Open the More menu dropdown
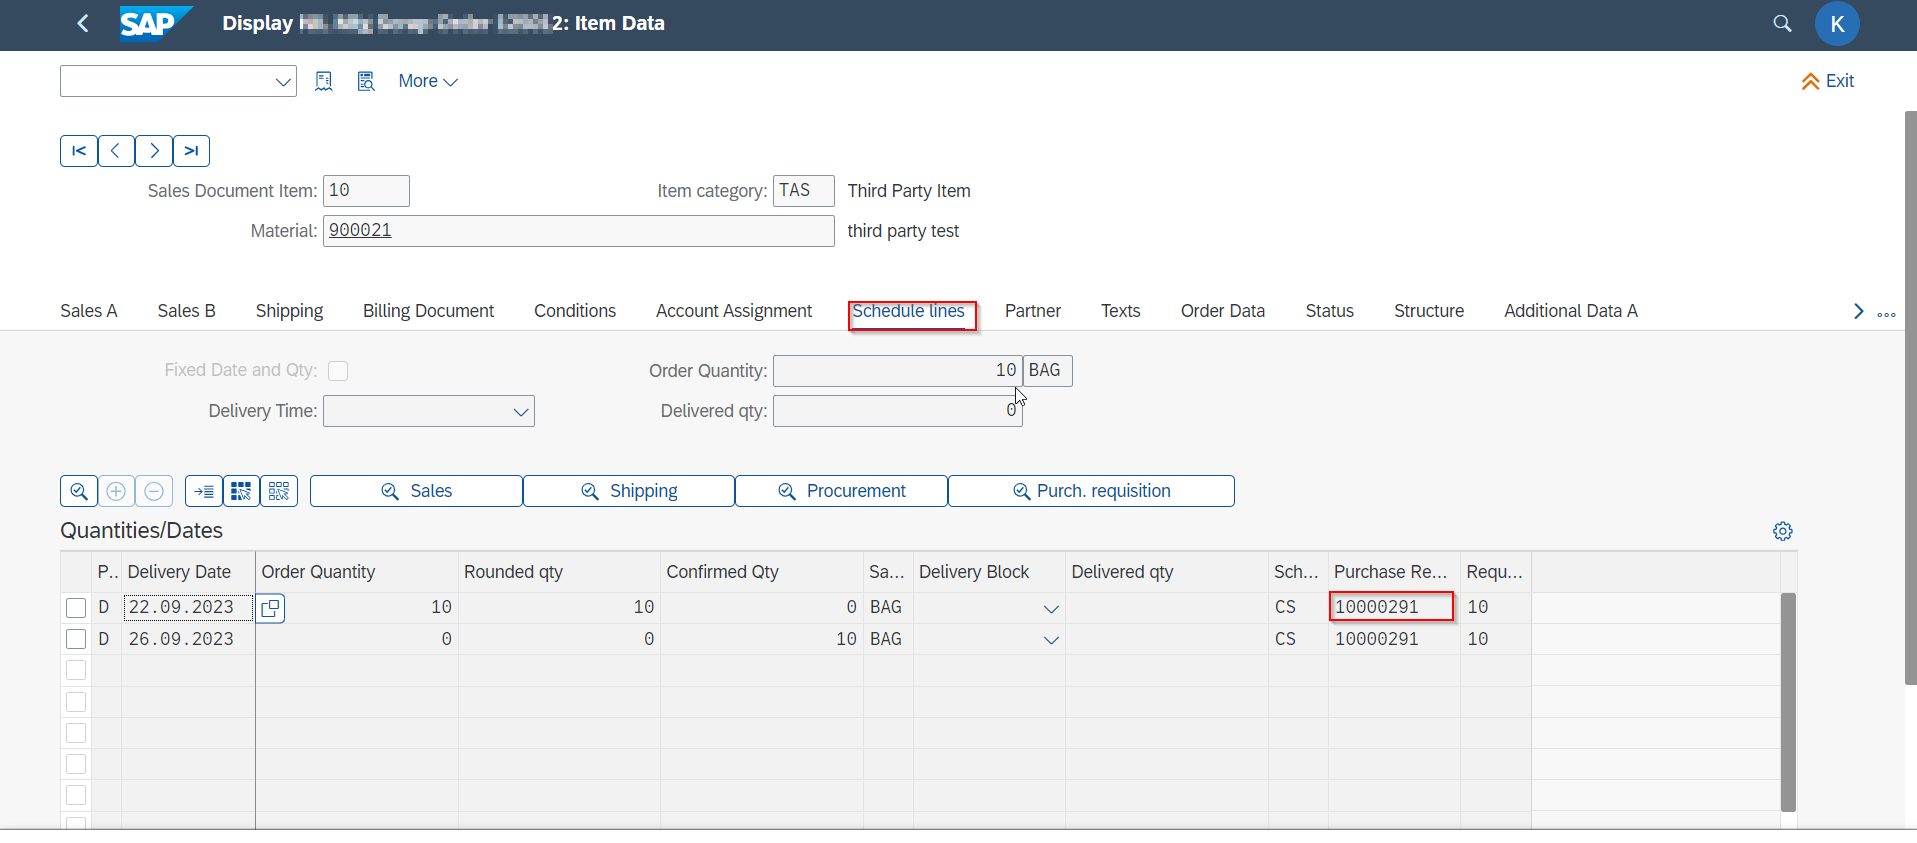This screenshot has width=1917, height=843. point(427,82)
